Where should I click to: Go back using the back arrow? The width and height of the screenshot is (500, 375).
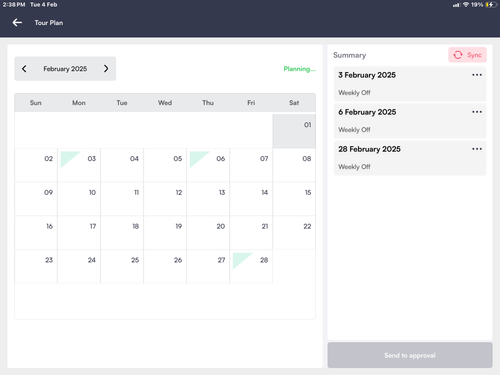tap(17, 23)
